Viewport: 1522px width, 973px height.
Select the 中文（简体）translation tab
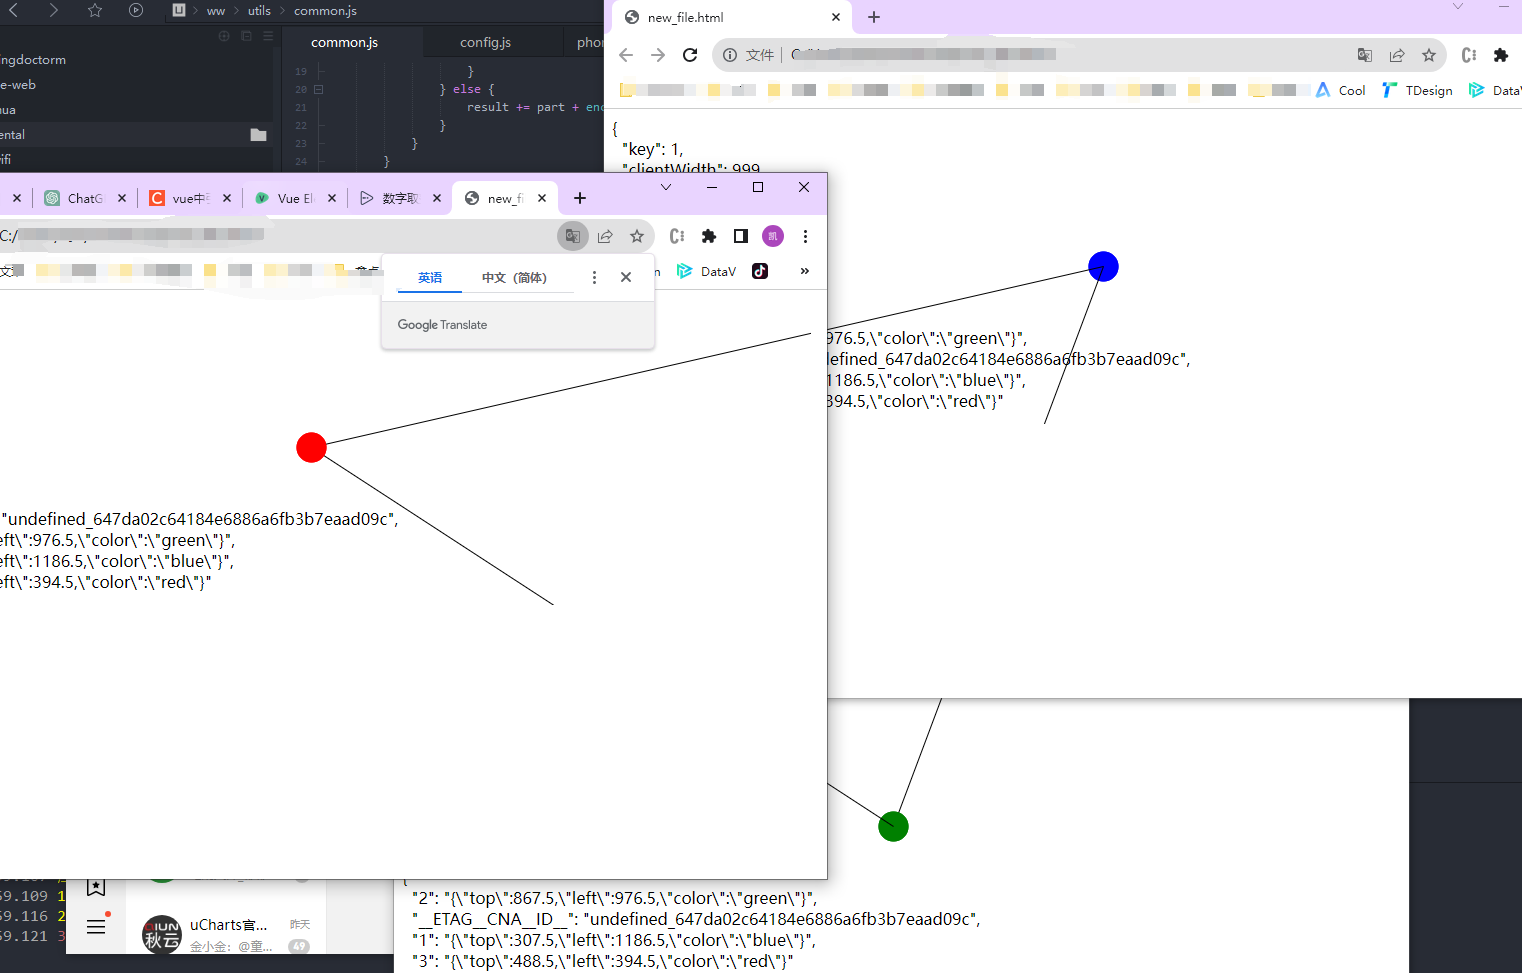coord(514,278)
